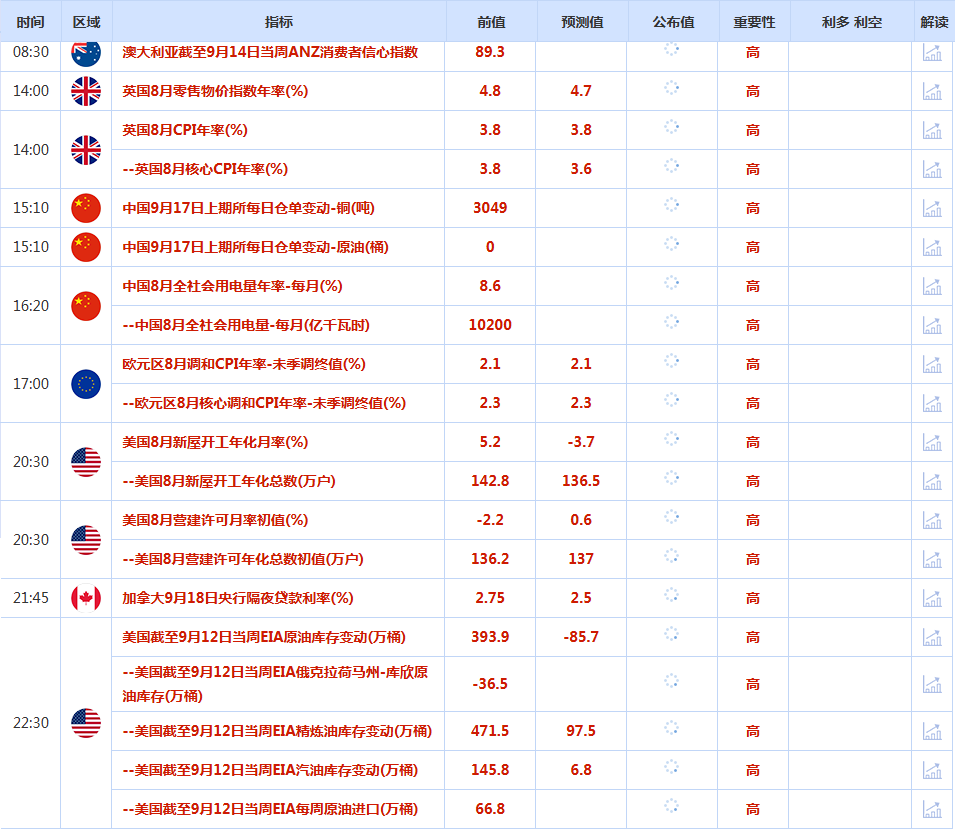Click the 解读 column header
Viewport: 955px width, 830px height.
pos(934,22)
